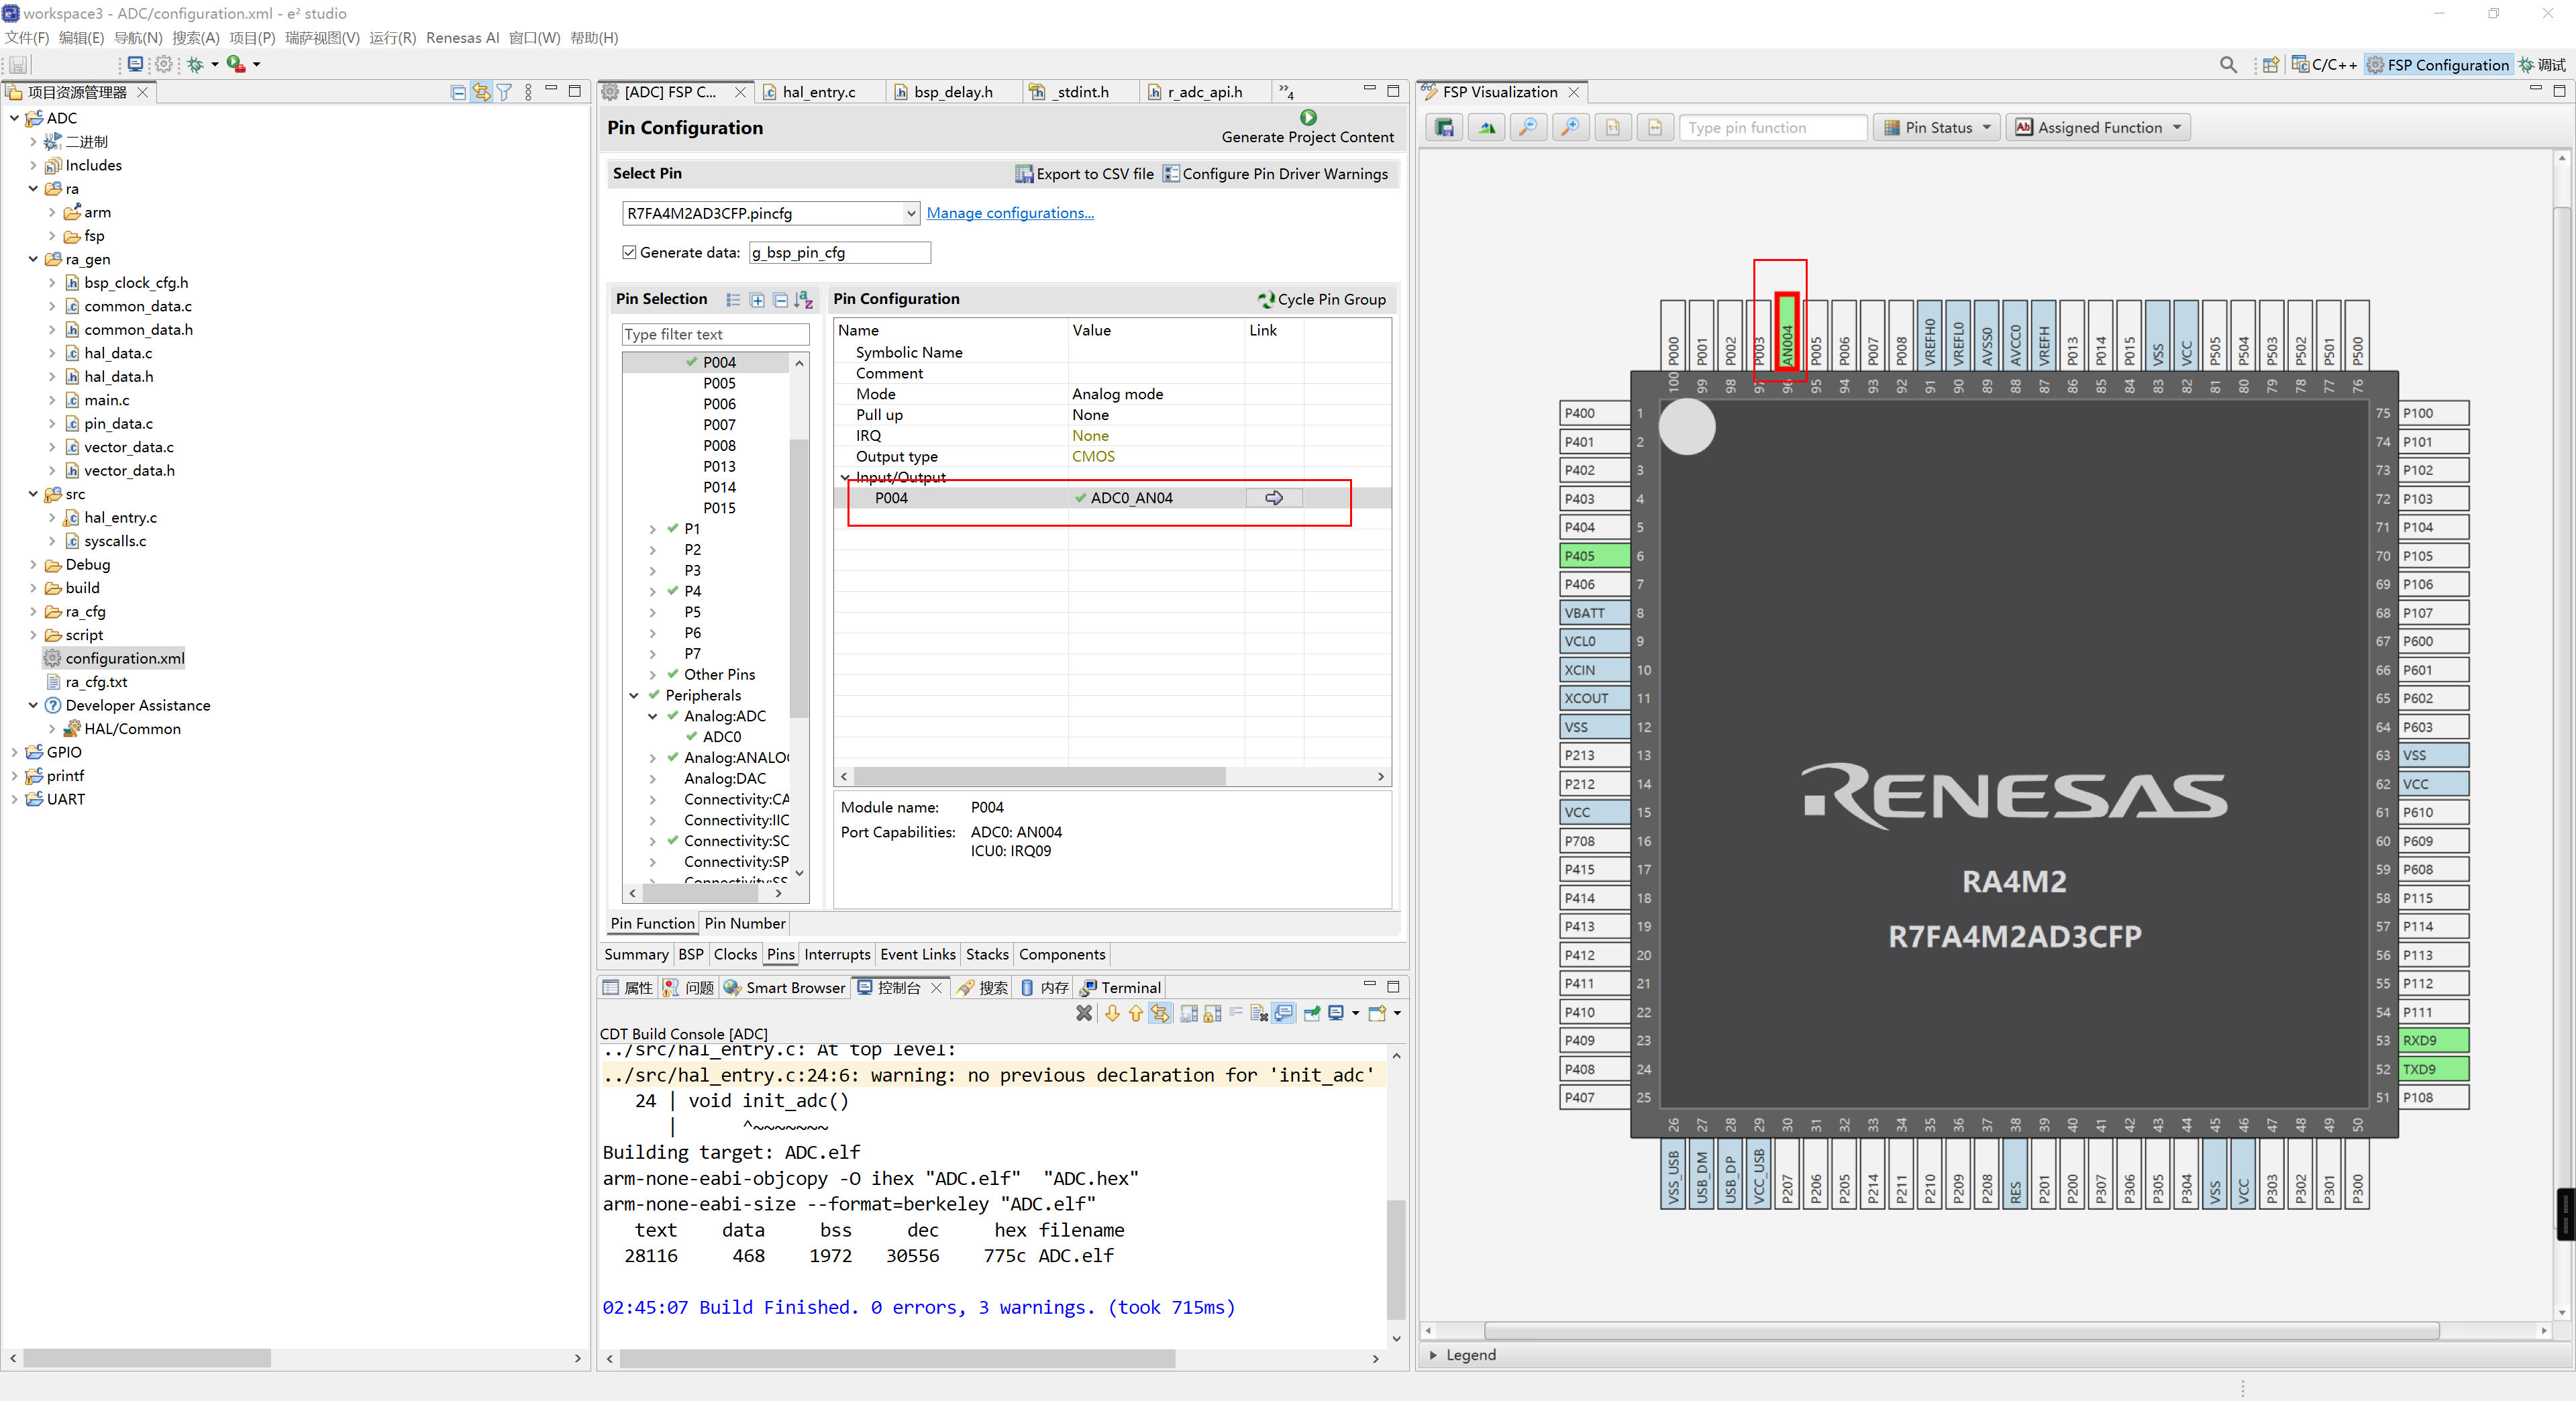
Task: Collapse the ra_gen folder
Action: point(33,260)
